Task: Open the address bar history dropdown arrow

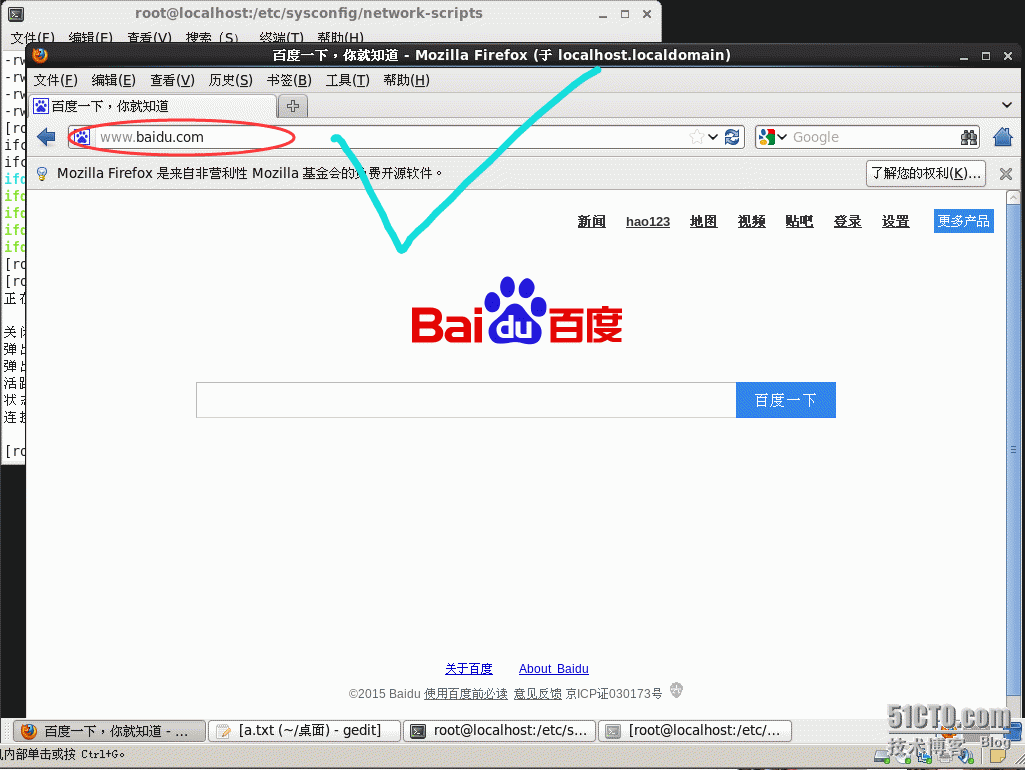Action: tap(713, 137)
